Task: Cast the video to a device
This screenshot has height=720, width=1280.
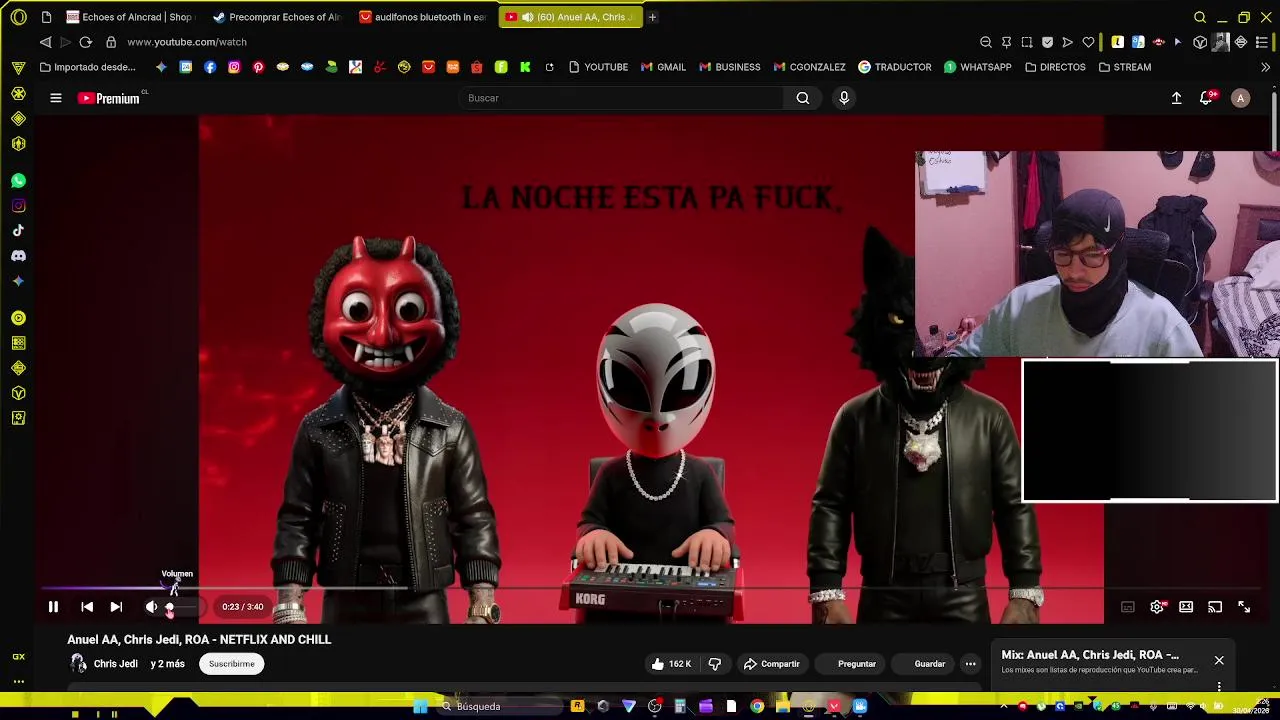Action: pyautogui.click(x=1215, y=607)
